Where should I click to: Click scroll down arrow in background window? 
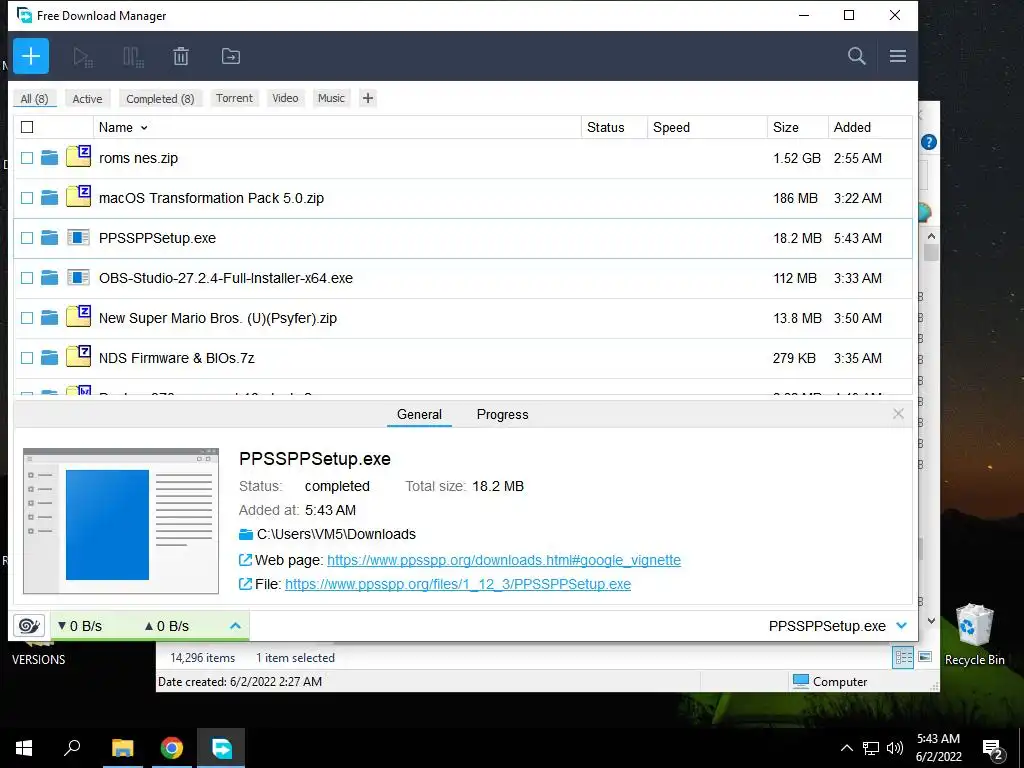pos(931,621)
